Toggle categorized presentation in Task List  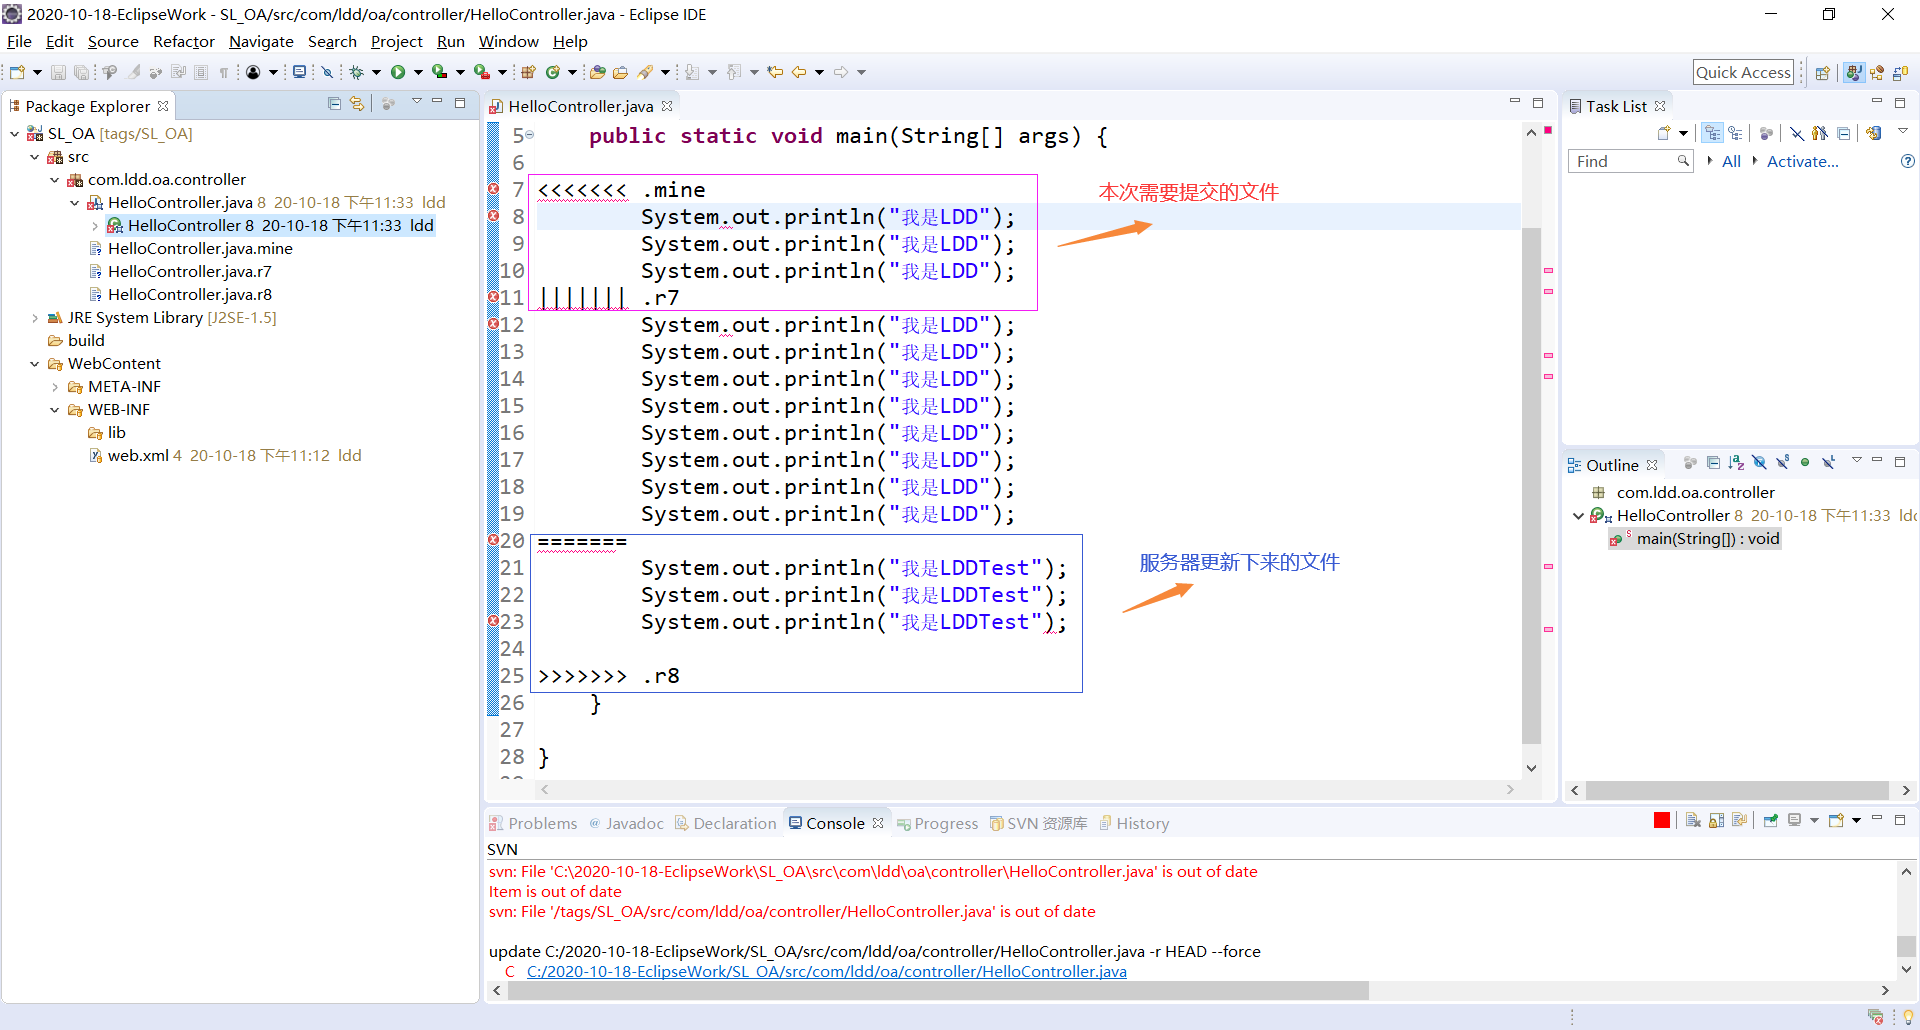pyautogui.click(x=1713, y=132)
